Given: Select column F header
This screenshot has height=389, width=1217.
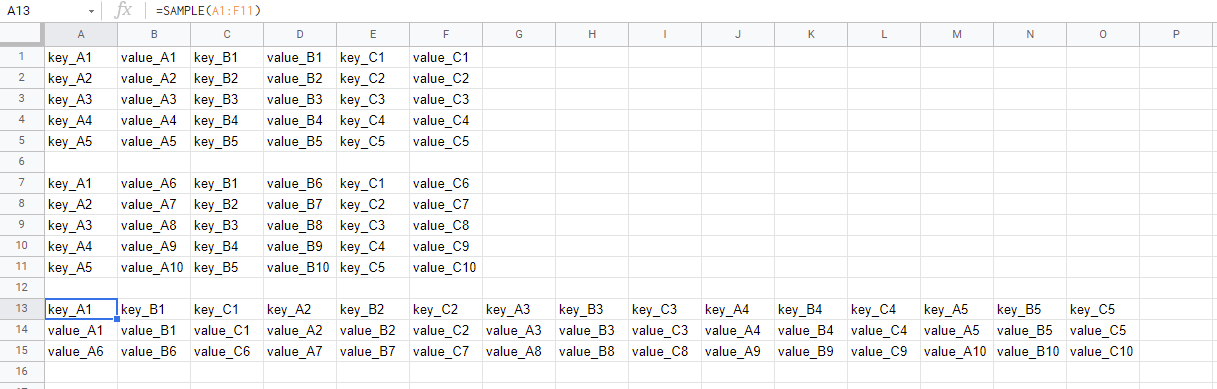Looking at the screenshot, I should 446,34.
